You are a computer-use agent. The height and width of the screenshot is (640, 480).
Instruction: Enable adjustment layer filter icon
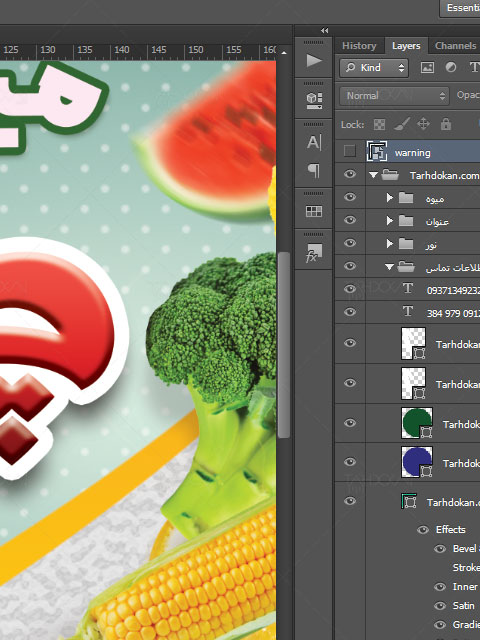click(451, 67)
